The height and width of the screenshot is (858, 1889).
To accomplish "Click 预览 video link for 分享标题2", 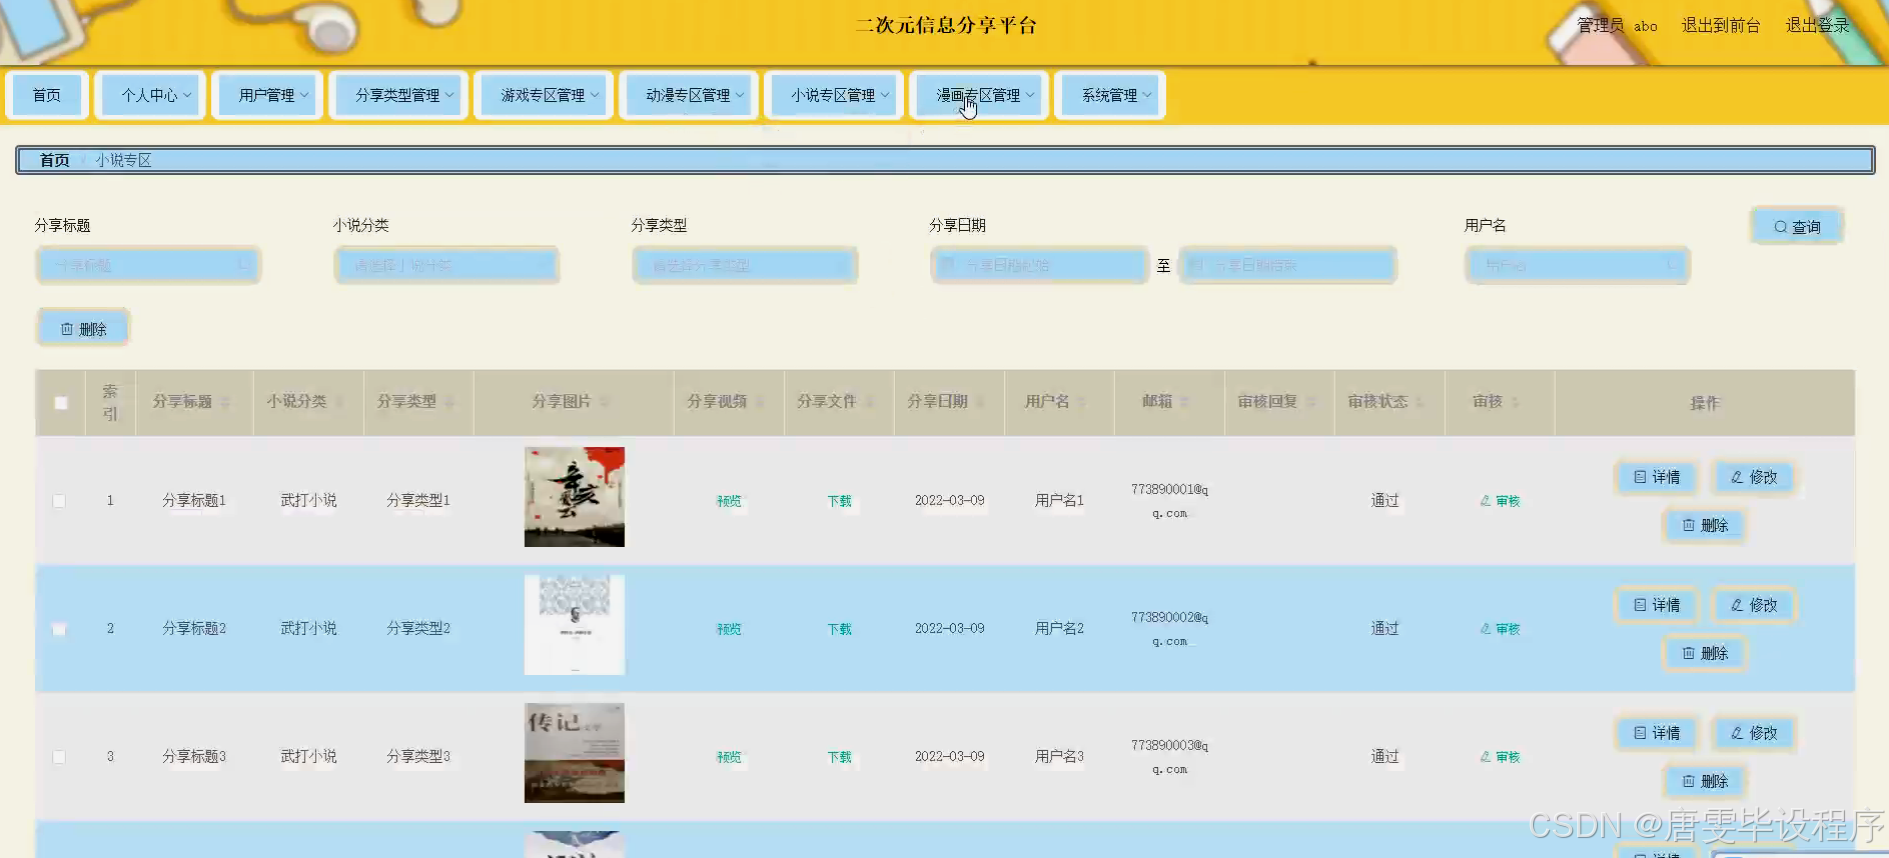I will click(x=729, y=629).
